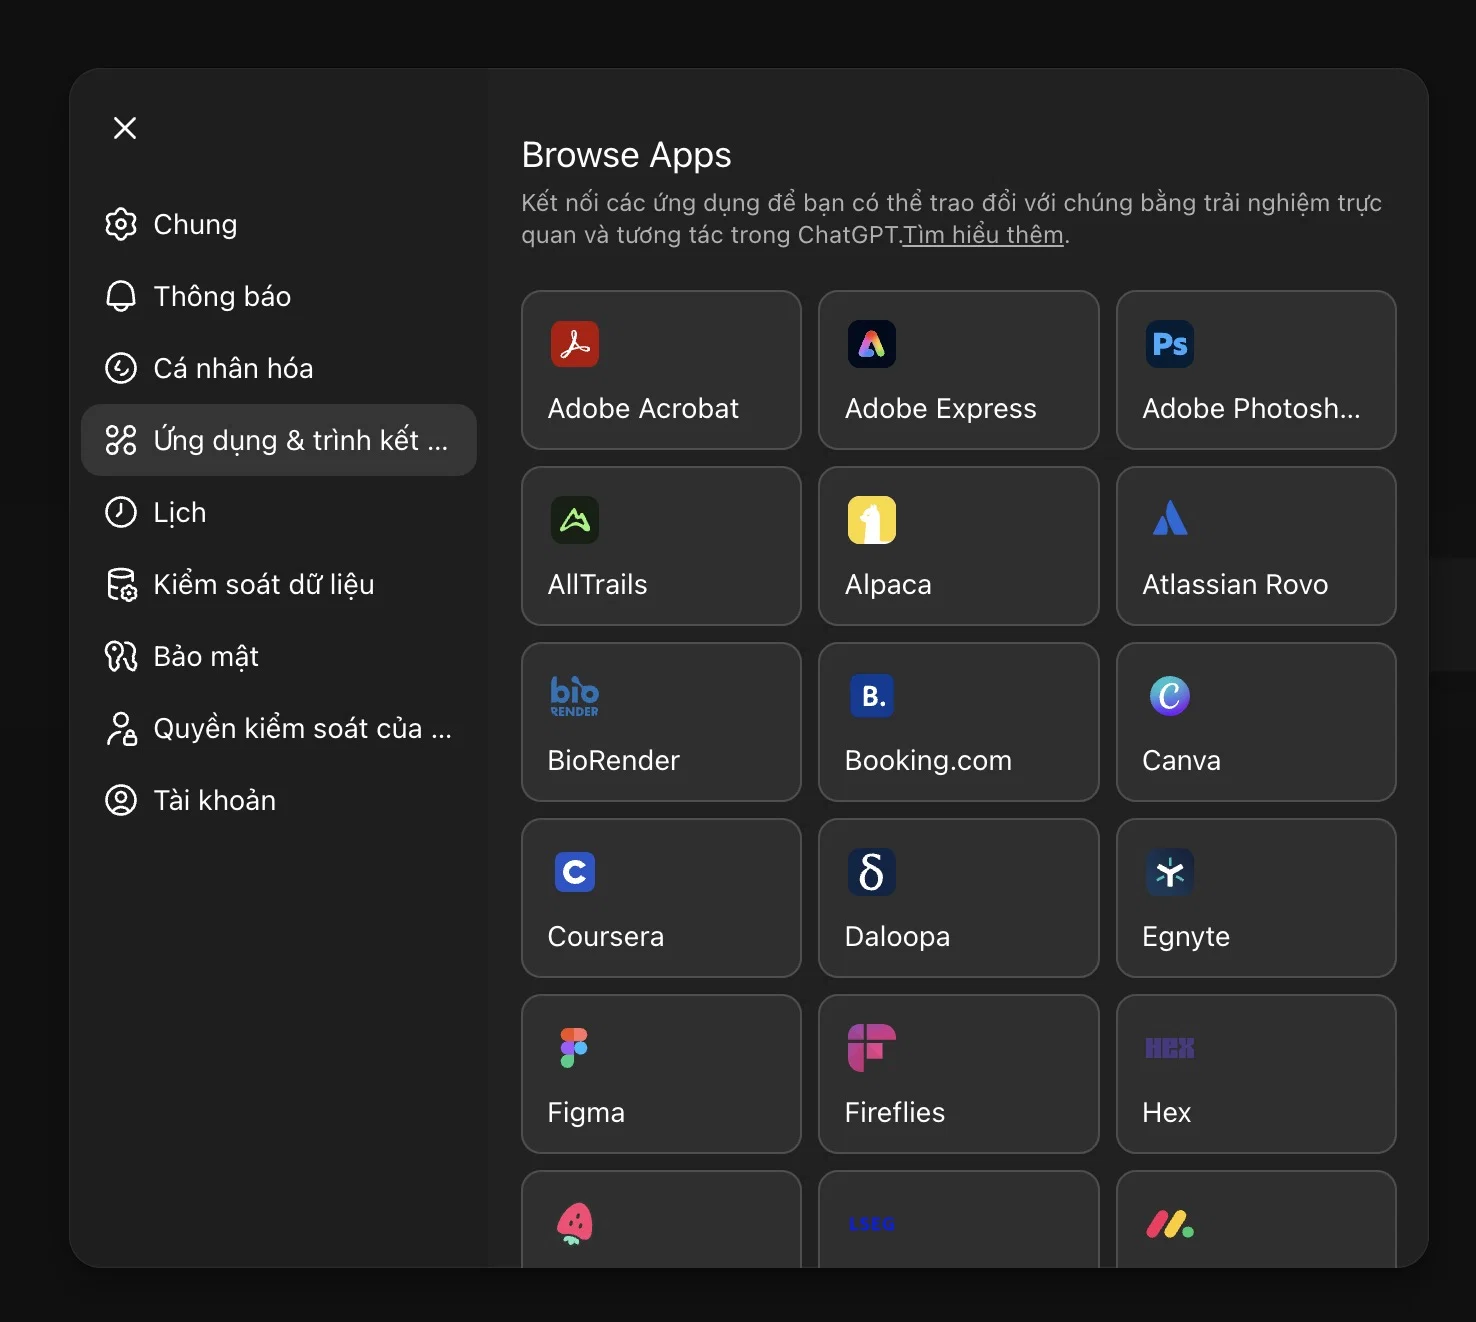Choose the Alpaca app card
This screenshot has width=1476, height=1322.
click(x=959, y=546)
